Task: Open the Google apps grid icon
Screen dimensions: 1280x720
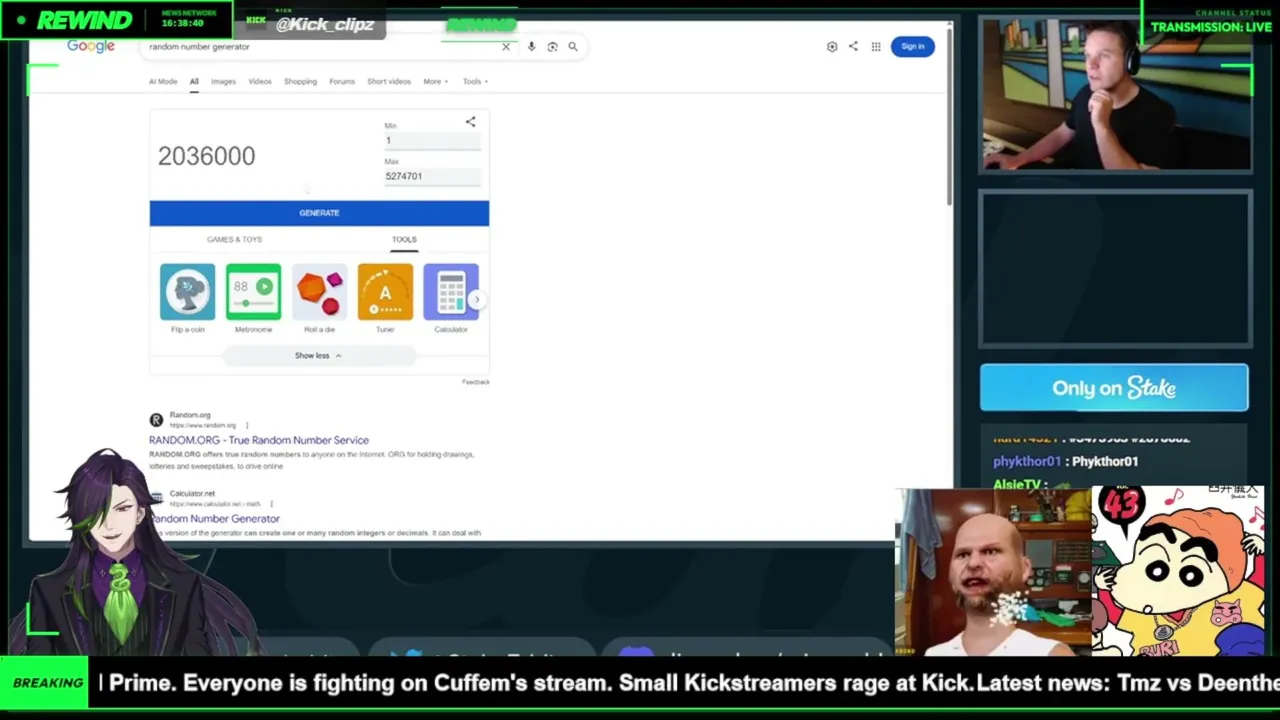Action: click(876, 47)
